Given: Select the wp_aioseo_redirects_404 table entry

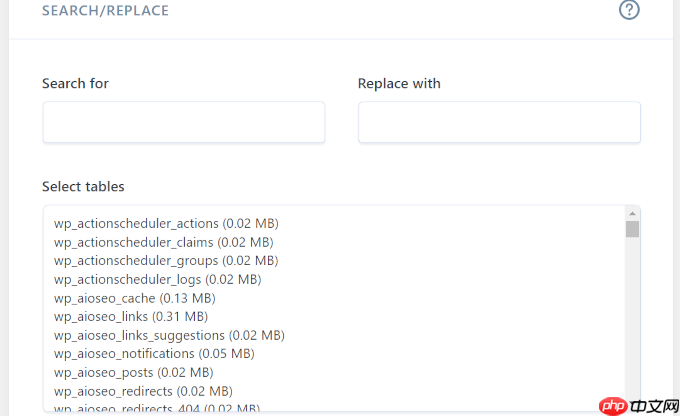Looking at the screenshot, I should coord(157,408).
